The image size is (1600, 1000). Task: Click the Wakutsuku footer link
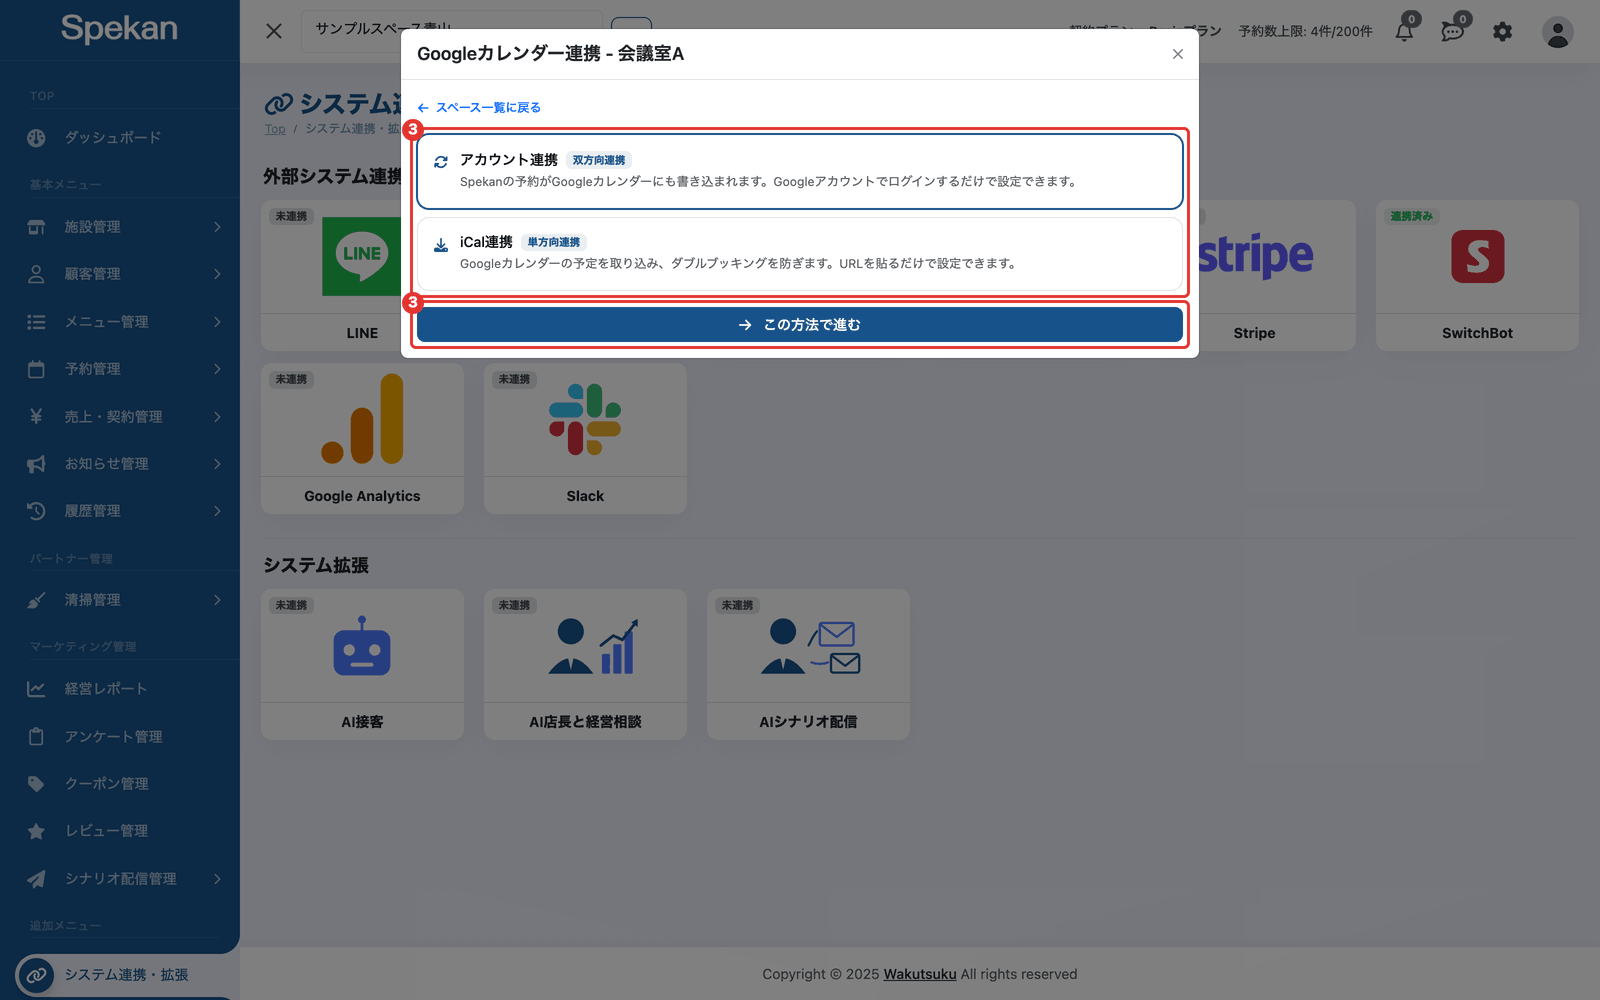[x=920, y=974]
